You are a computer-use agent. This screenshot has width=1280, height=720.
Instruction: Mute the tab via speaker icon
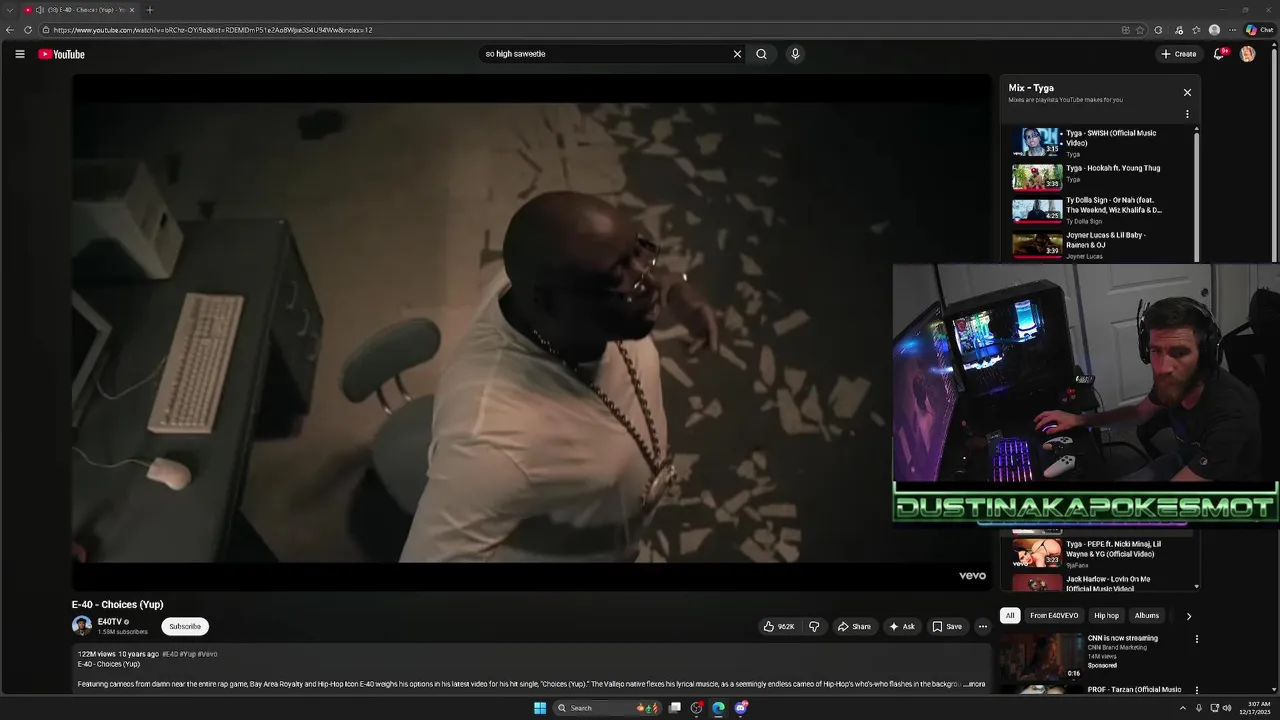(40, 10)
